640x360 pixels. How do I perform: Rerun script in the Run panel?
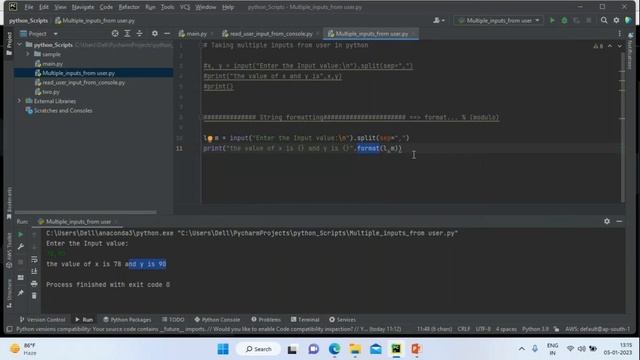20,234
